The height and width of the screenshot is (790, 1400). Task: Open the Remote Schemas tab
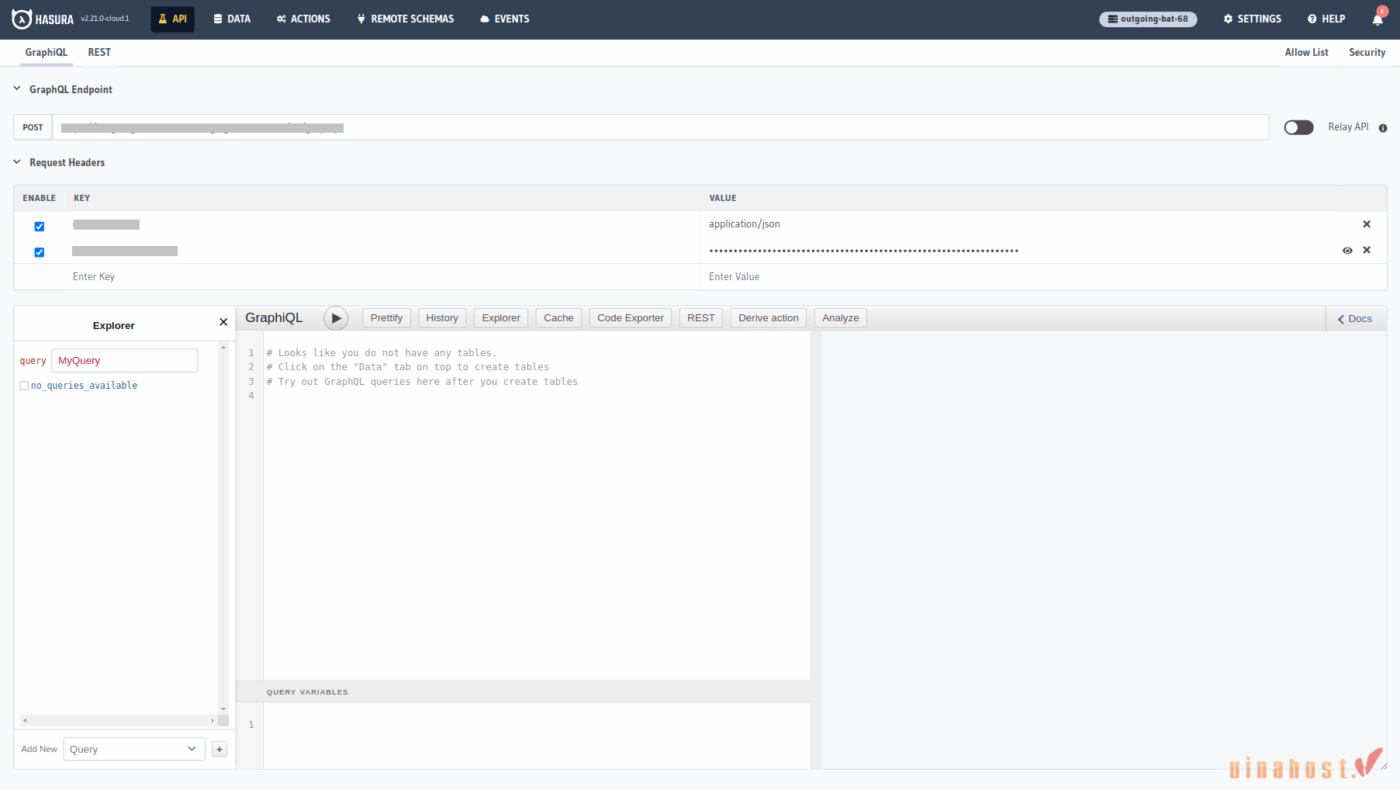(x=405, y=19)
